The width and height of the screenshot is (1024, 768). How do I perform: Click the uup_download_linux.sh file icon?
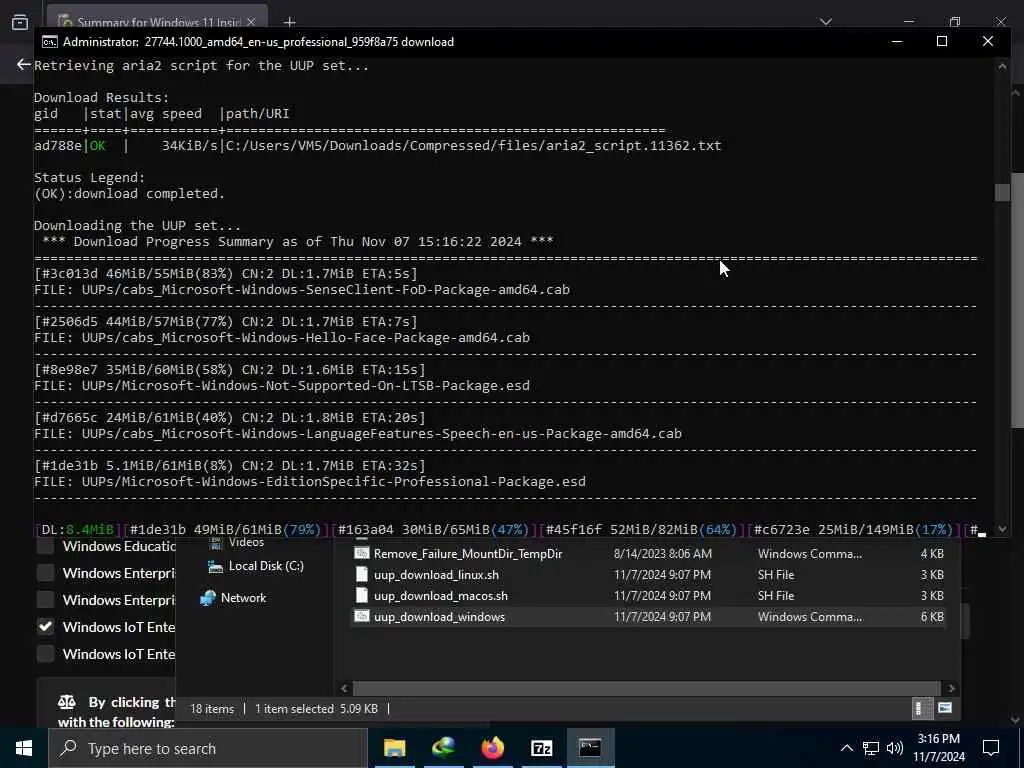(361, 575)
